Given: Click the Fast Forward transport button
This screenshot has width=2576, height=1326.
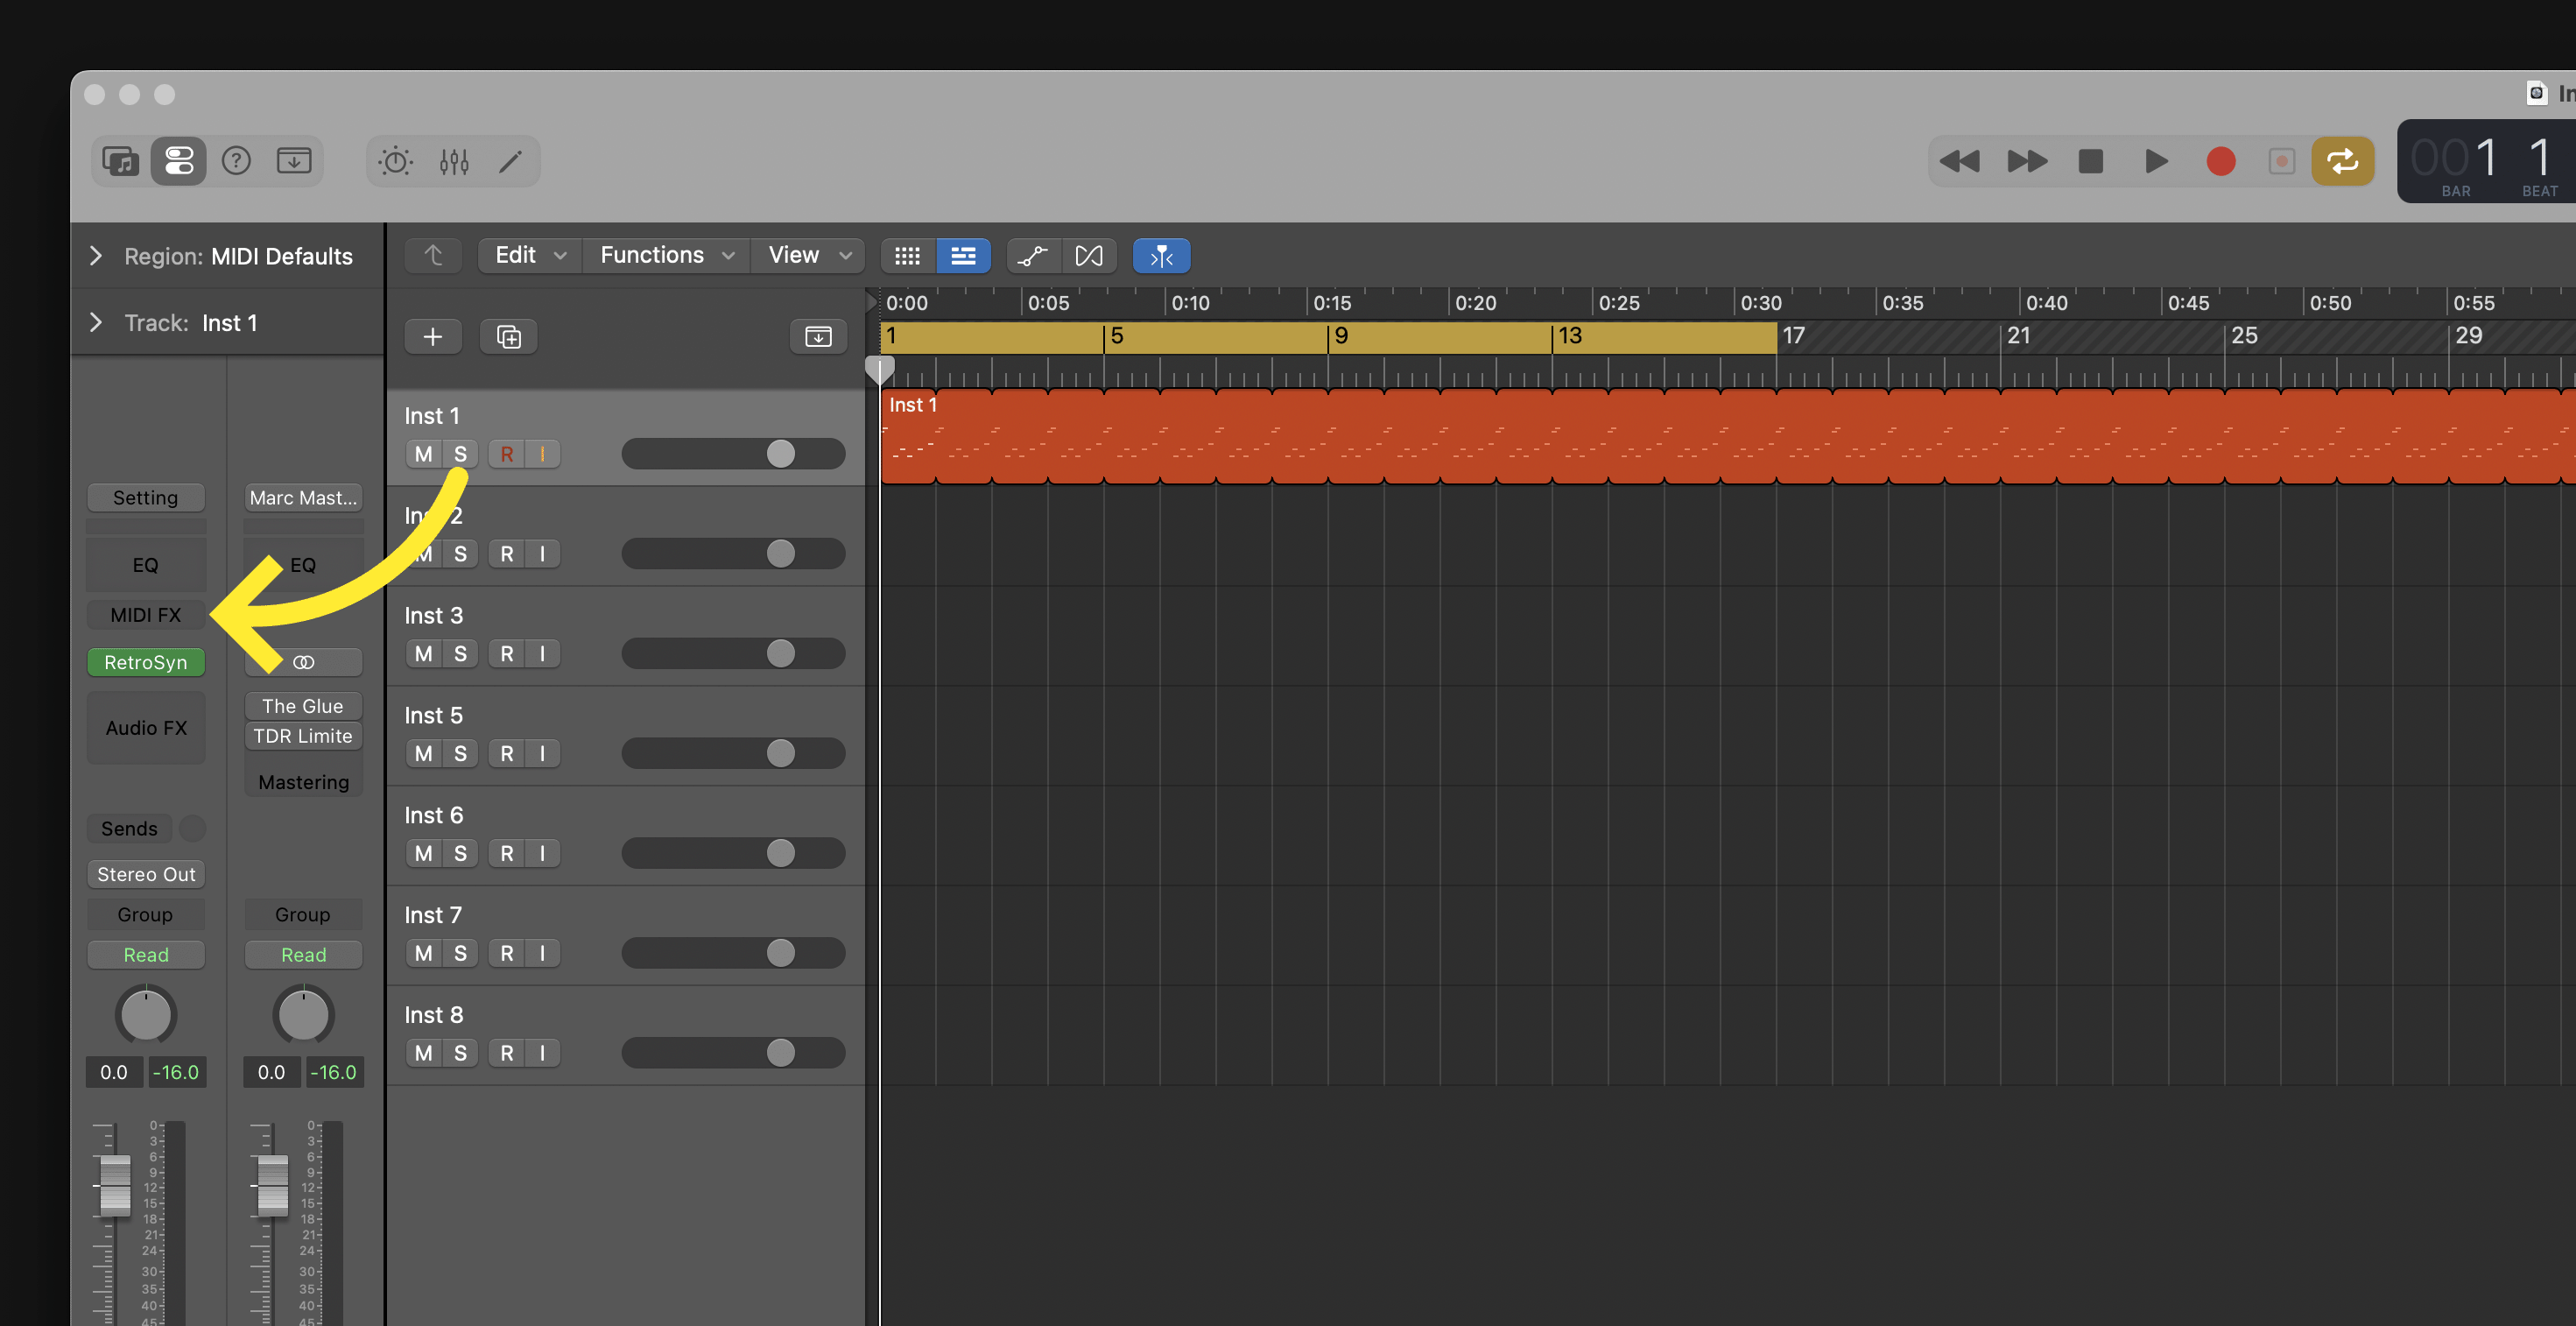Looking at the screenshot, I should [x=2027, y=161].
